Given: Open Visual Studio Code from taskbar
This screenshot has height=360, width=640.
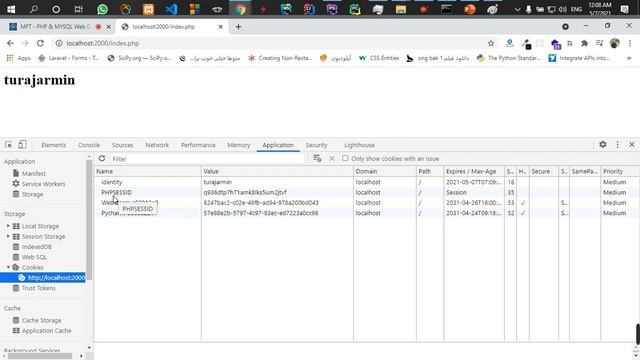Looking at the screenshot, I should pos(171,9).
